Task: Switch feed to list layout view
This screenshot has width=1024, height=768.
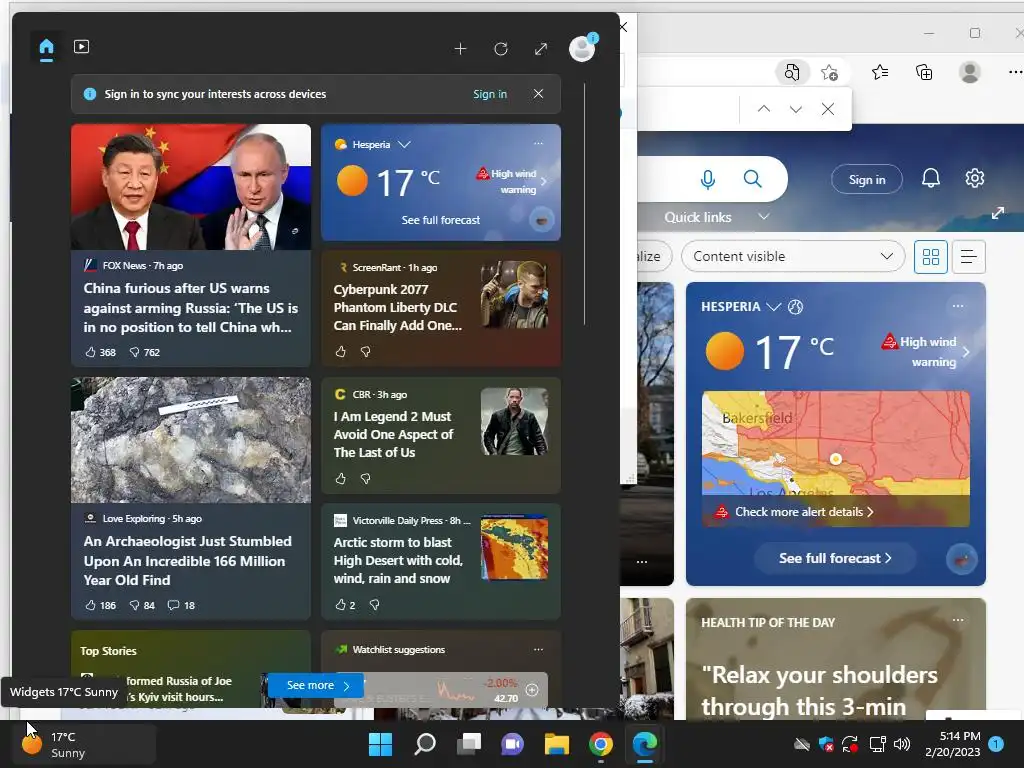Action: 968,257
